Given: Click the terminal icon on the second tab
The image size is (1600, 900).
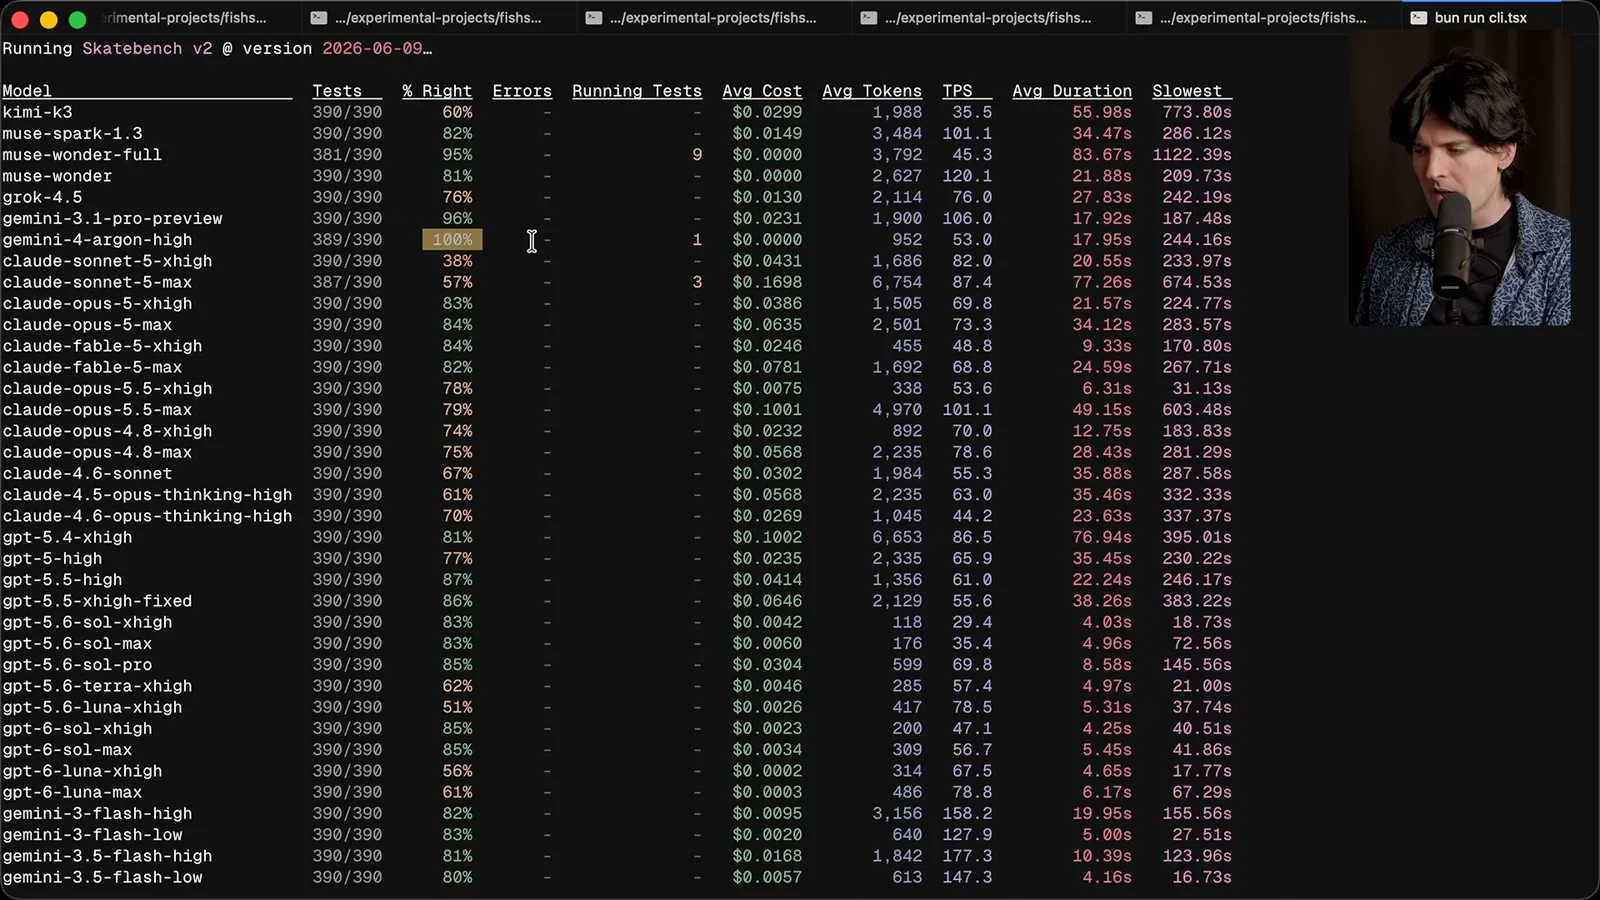Looking at the screenshot, I should 319,18.
